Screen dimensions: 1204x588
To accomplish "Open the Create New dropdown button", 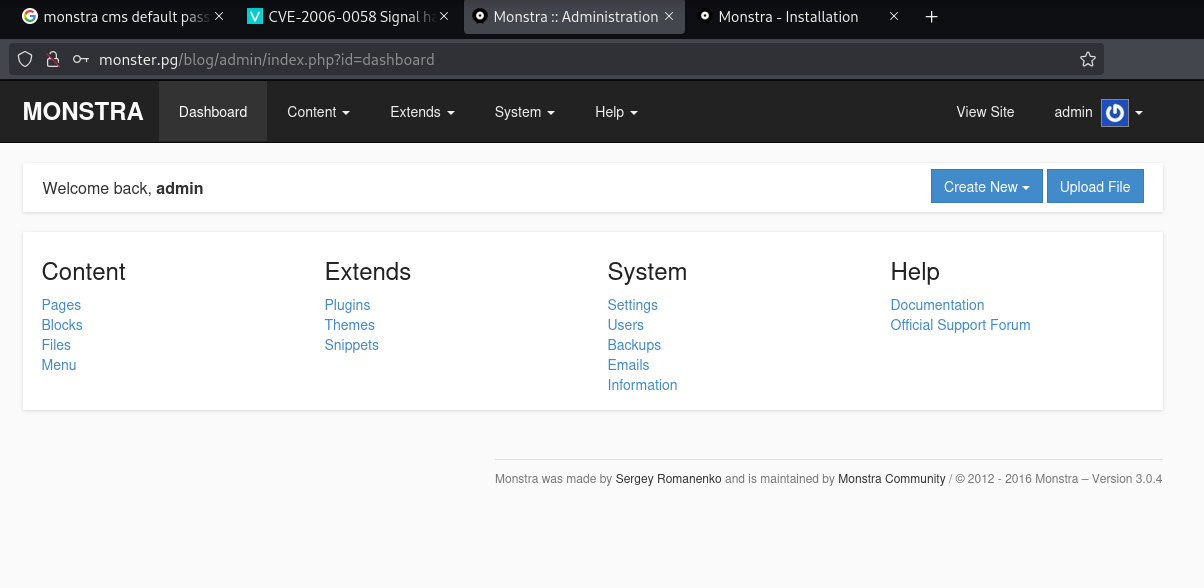I will [987, 187].
